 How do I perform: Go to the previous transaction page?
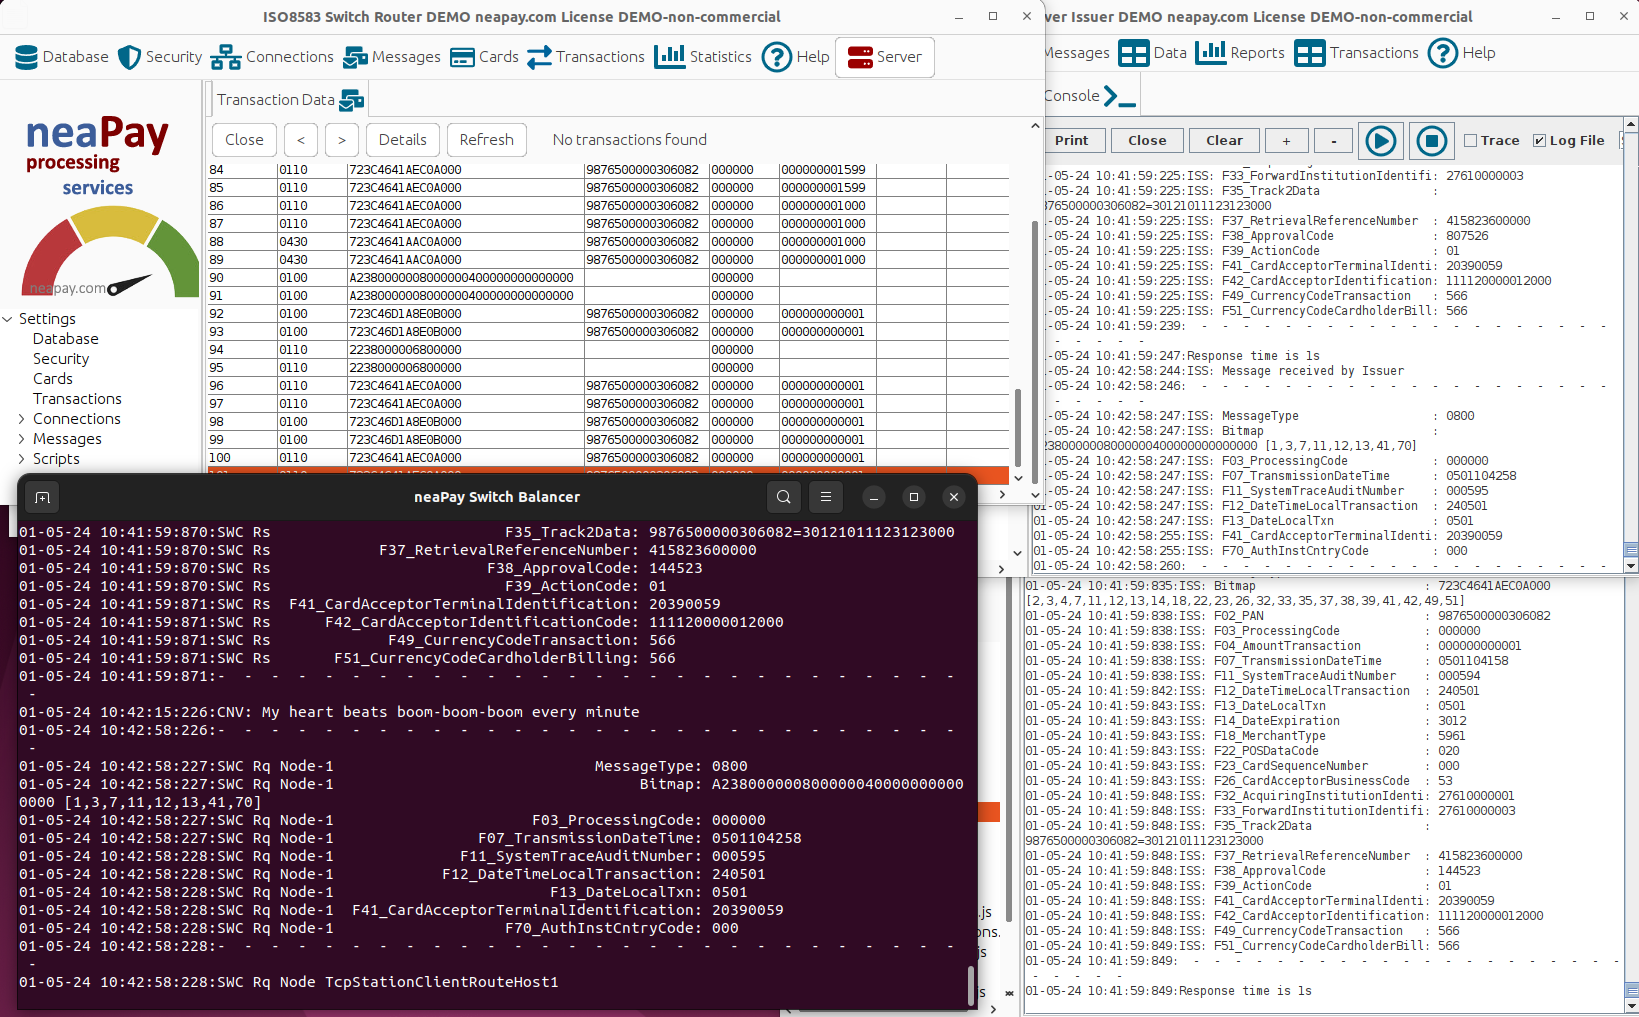(301, 140)
